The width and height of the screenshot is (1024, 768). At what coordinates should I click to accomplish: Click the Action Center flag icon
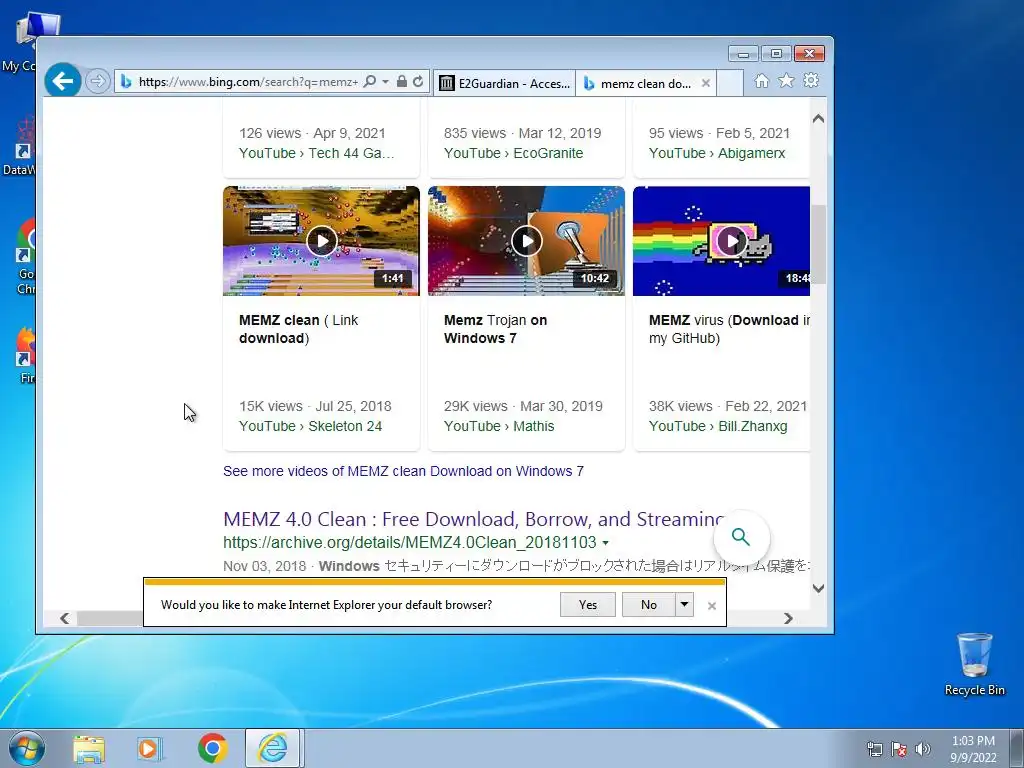click(899, 749)
